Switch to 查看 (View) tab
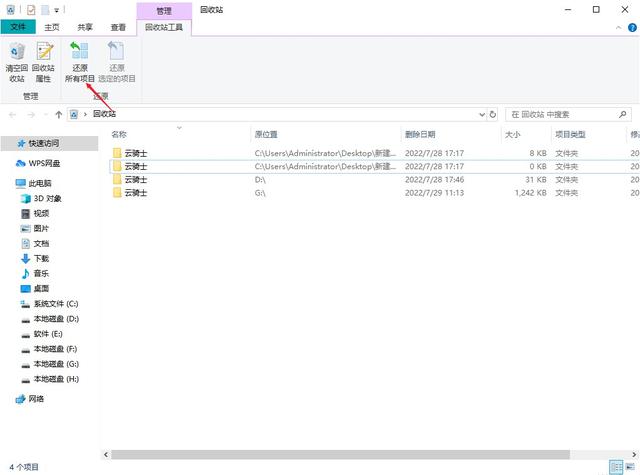The width and height of the screenshot is (640, 475). click(x=118, y=27)
